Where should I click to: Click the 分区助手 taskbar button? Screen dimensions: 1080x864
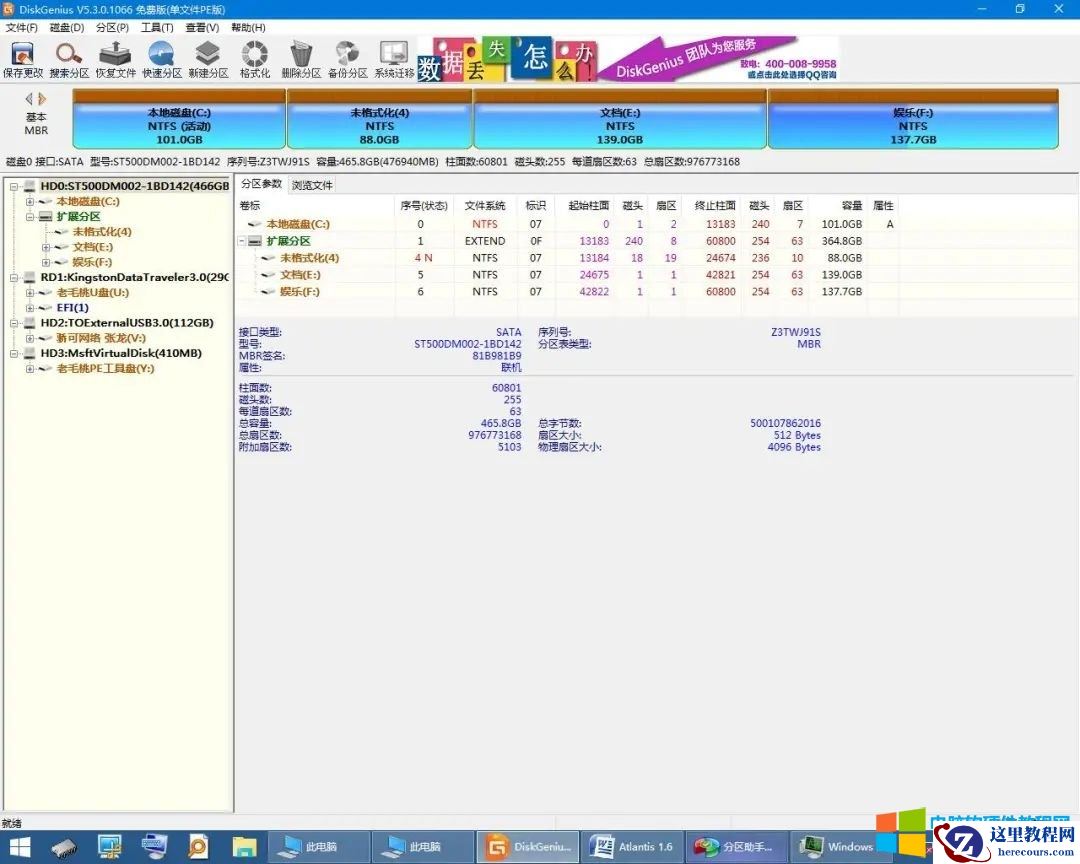(x=736, y=847)
